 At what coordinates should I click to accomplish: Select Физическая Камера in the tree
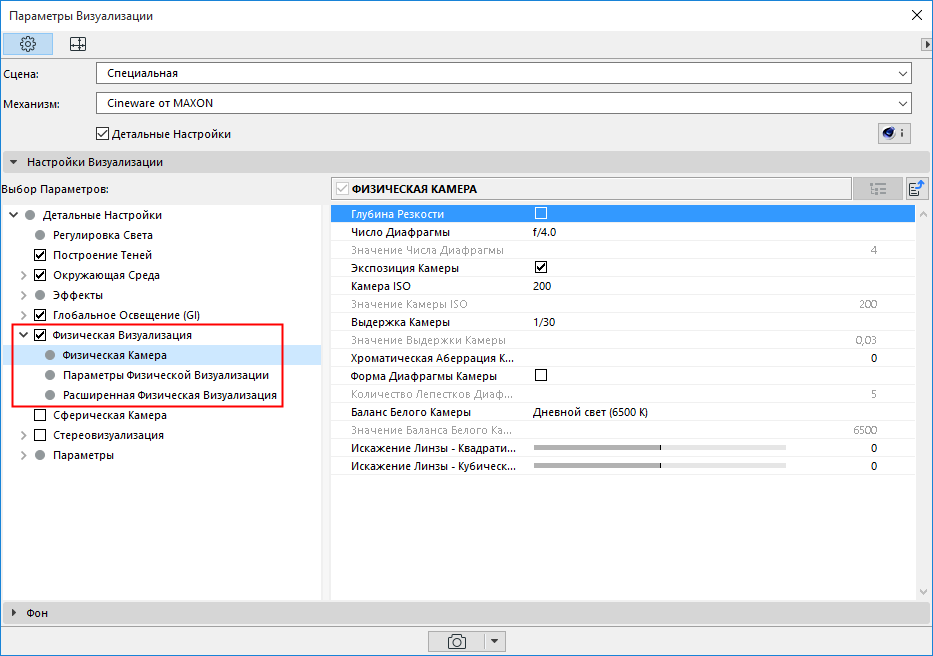114,355
